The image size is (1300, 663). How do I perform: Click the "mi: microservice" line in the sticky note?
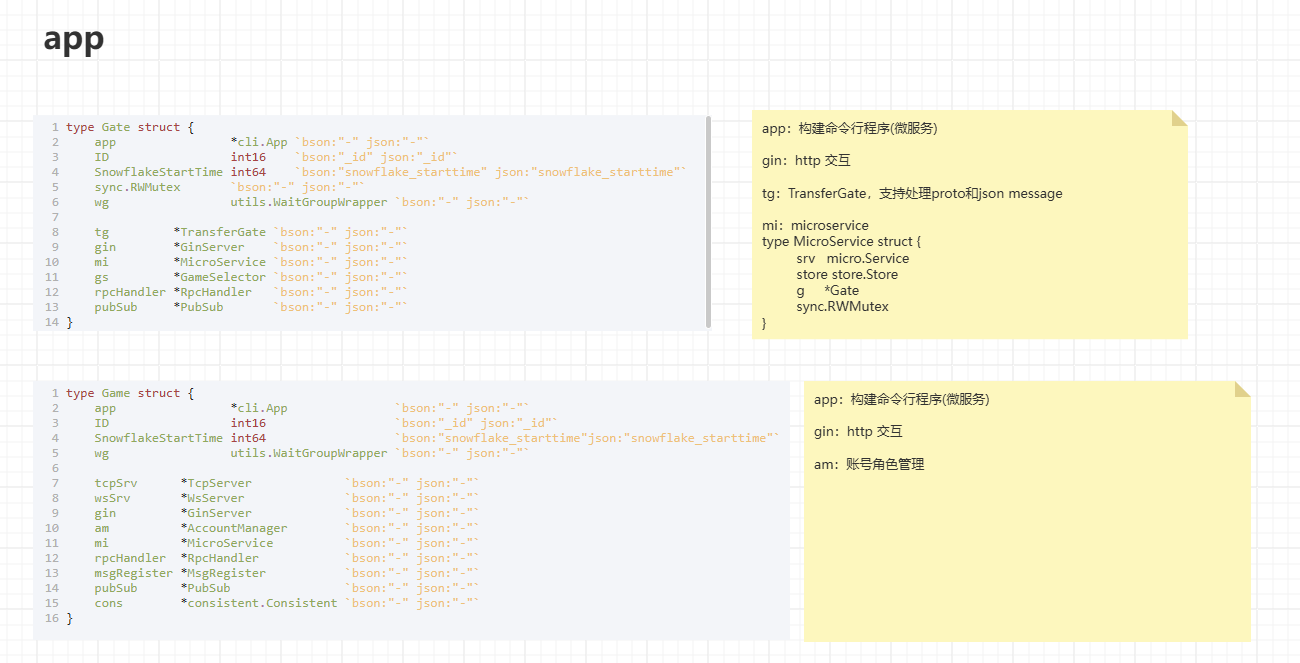[x=815, y=225]
